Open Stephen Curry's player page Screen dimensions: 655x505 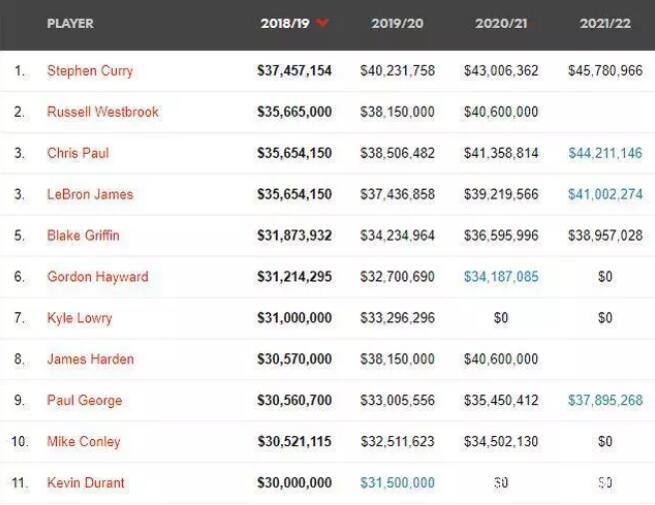[90, 71]
